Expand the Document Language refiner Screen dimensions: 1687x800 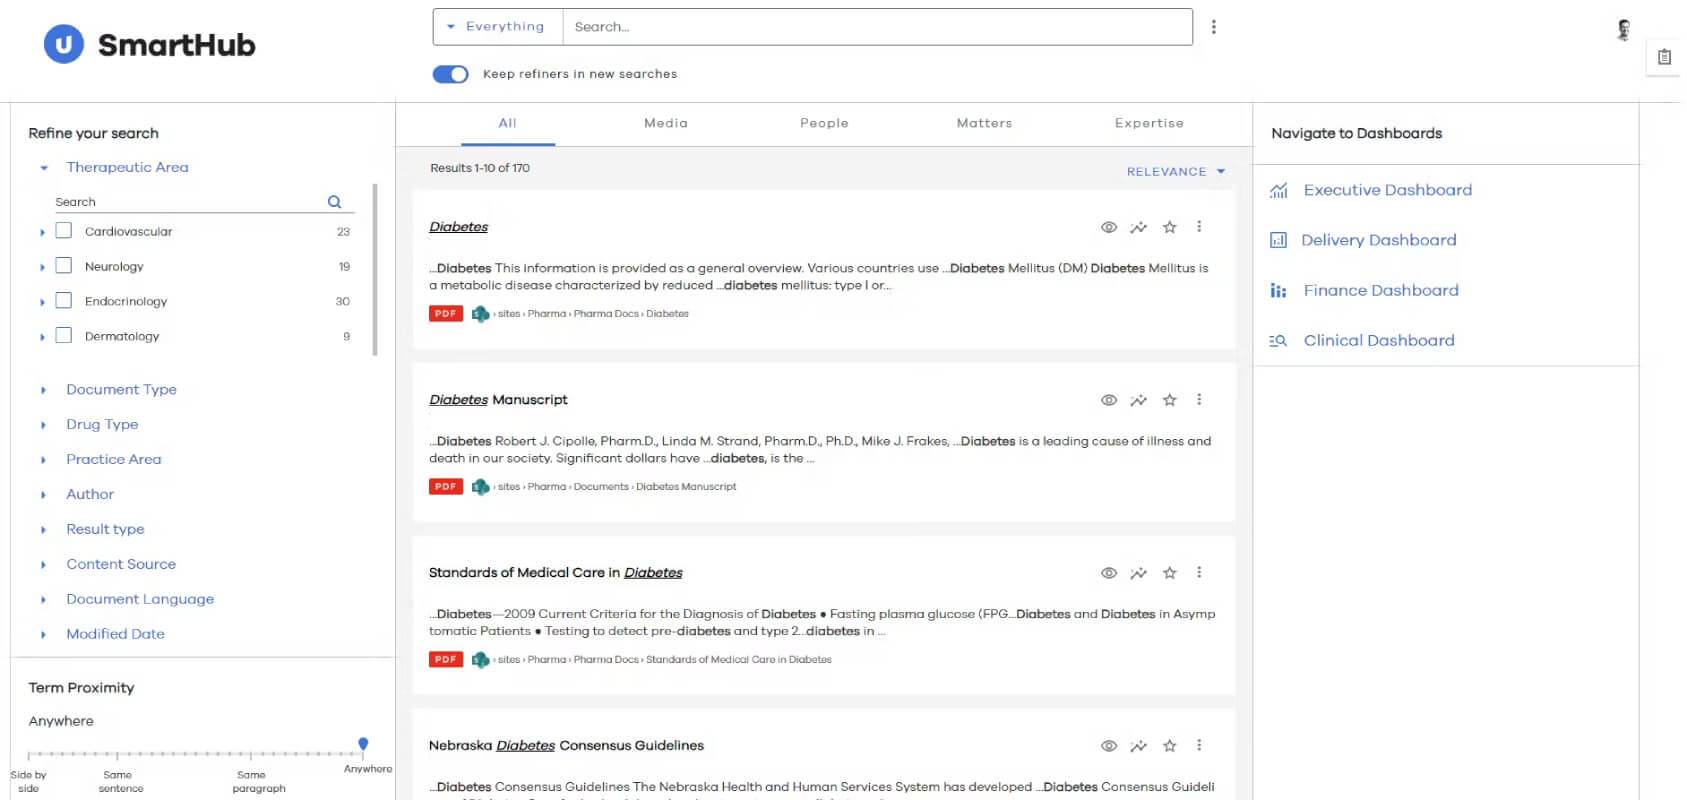pyautogui.click(x=43, y=600)
